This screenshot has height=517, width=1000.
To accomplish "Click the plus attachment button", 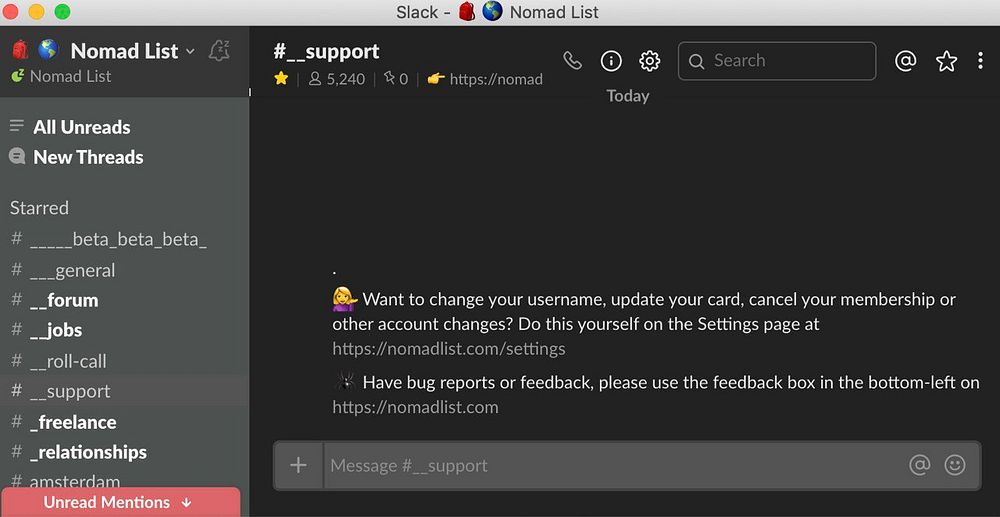I will point(298,465).
